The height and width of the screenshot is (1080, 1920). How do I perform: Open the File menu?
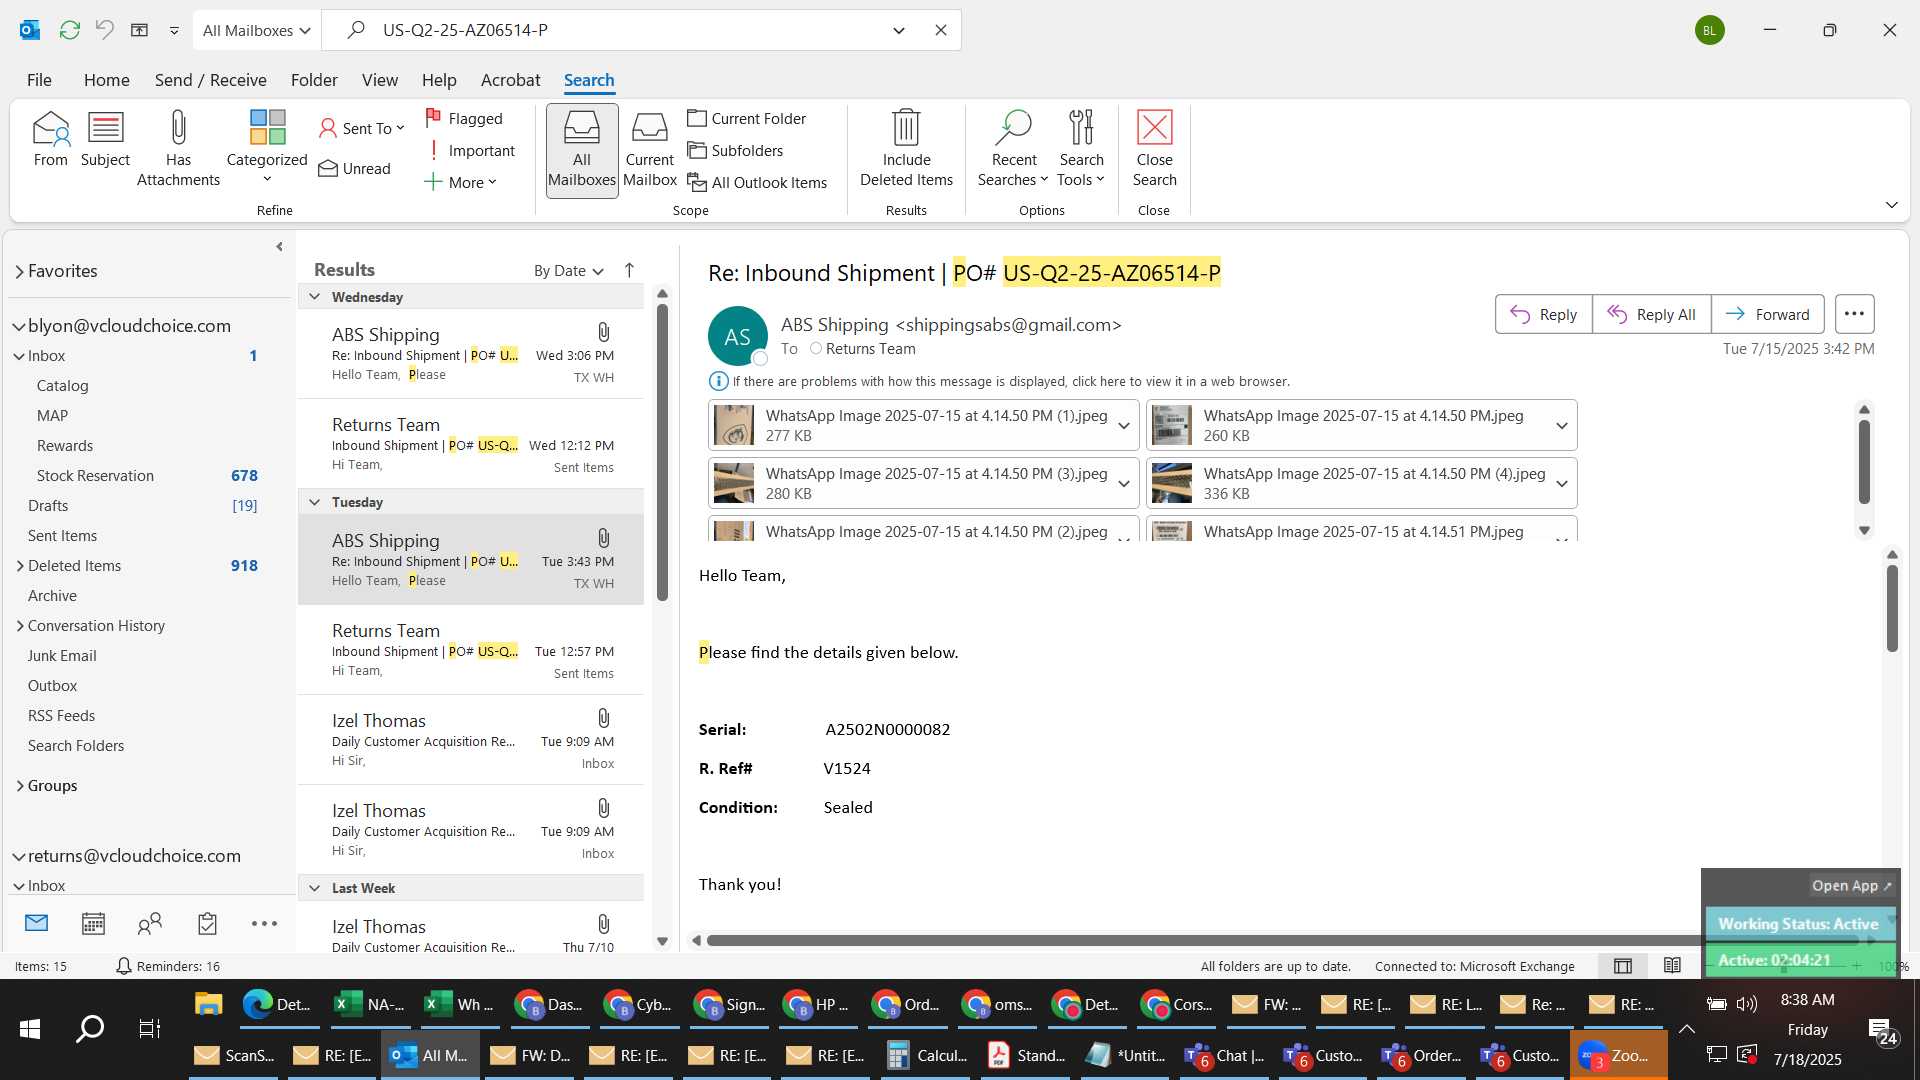click(x=39, y=80)
